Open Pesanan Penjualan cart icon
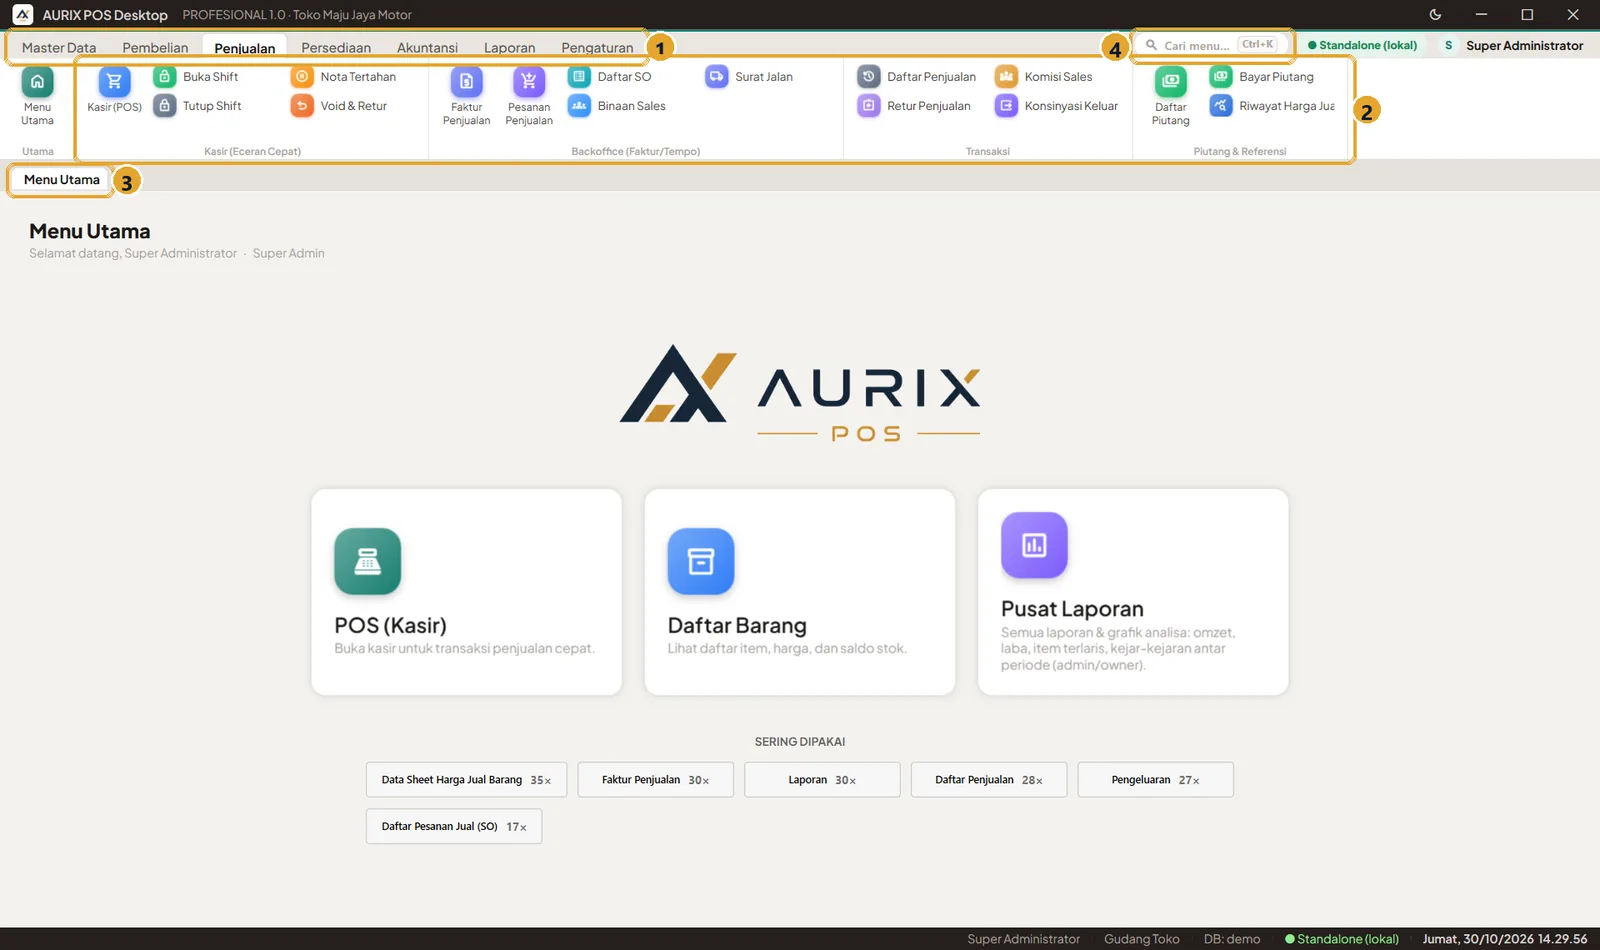 (529, 82)
